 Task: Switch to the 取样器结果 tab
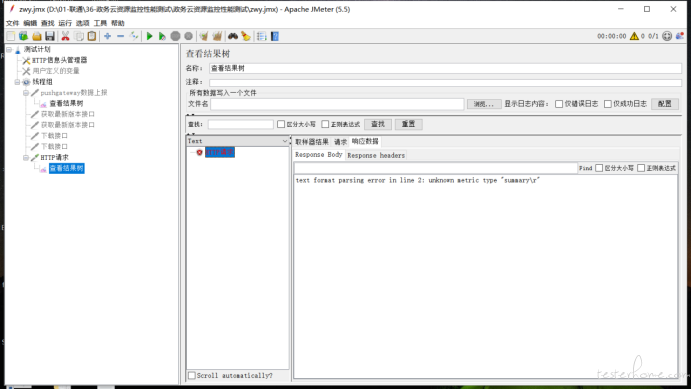pos(312,142)
